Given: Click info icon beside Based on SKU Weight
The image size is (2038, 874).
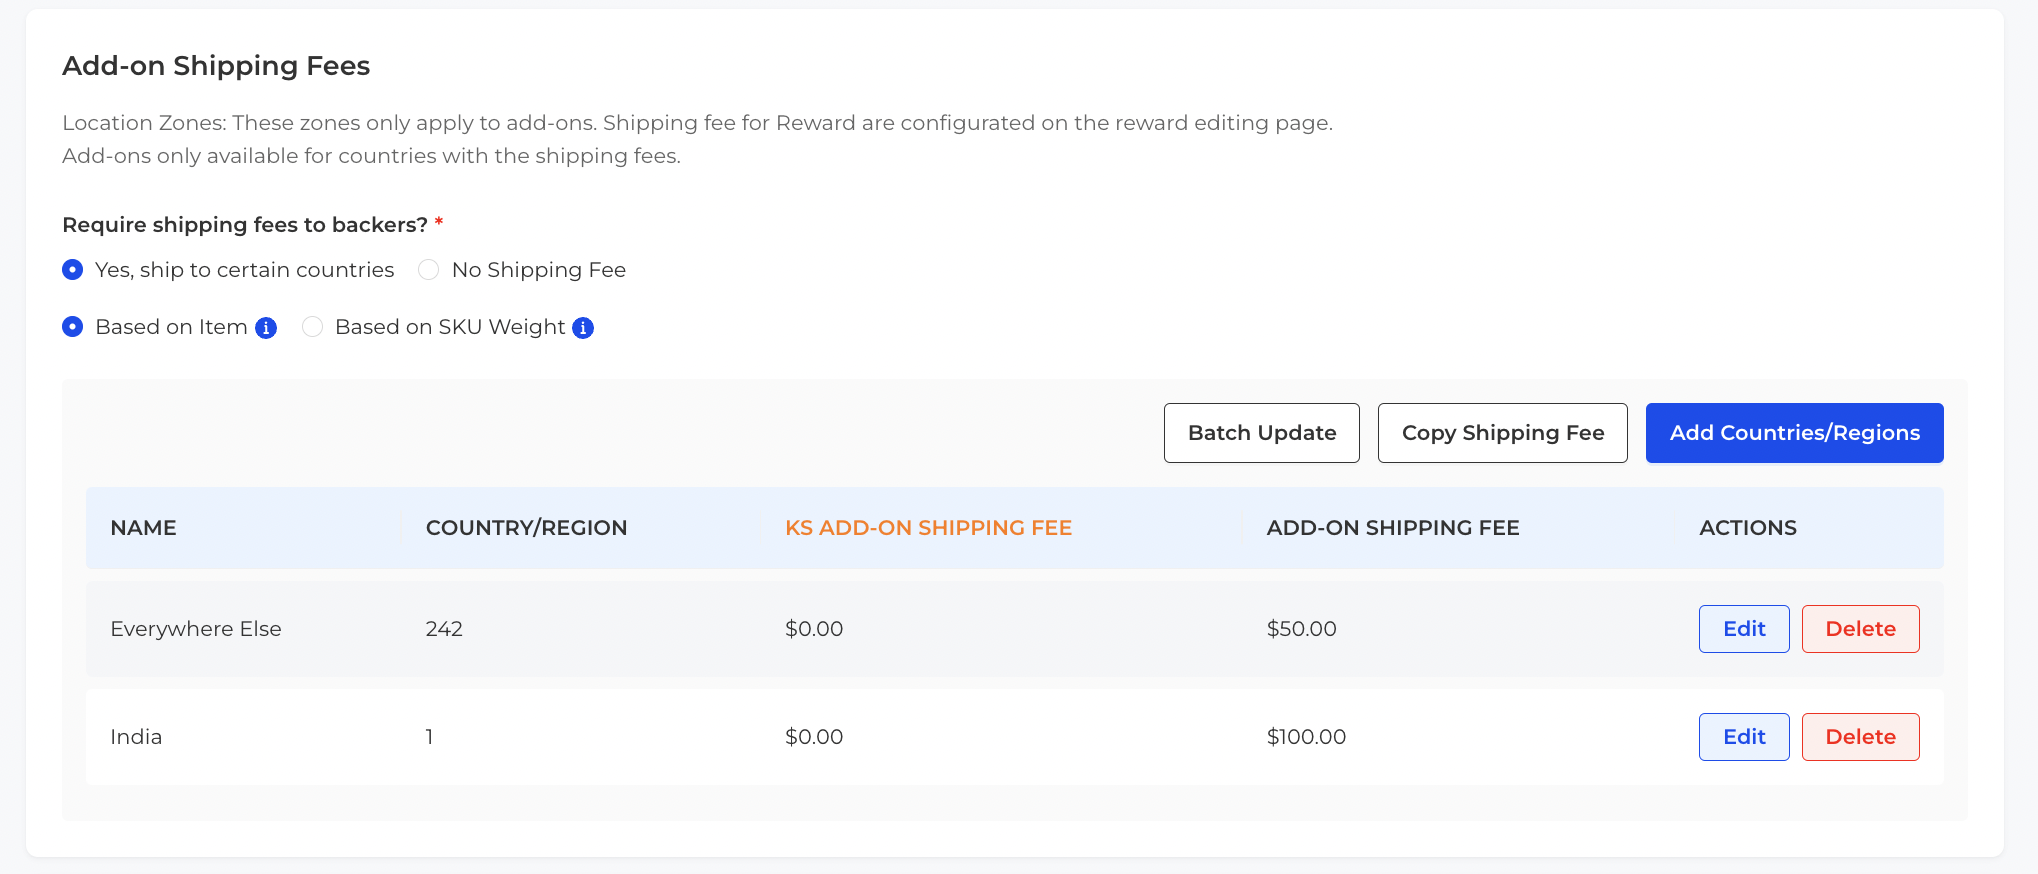Looking at the screenshot, I should click(x=583, y=328).
